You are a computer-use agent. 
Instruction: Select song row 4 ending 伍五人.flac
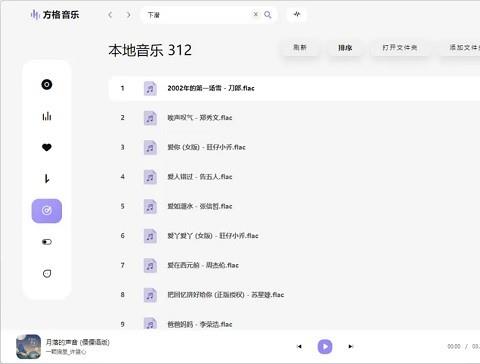pos(294,177)
